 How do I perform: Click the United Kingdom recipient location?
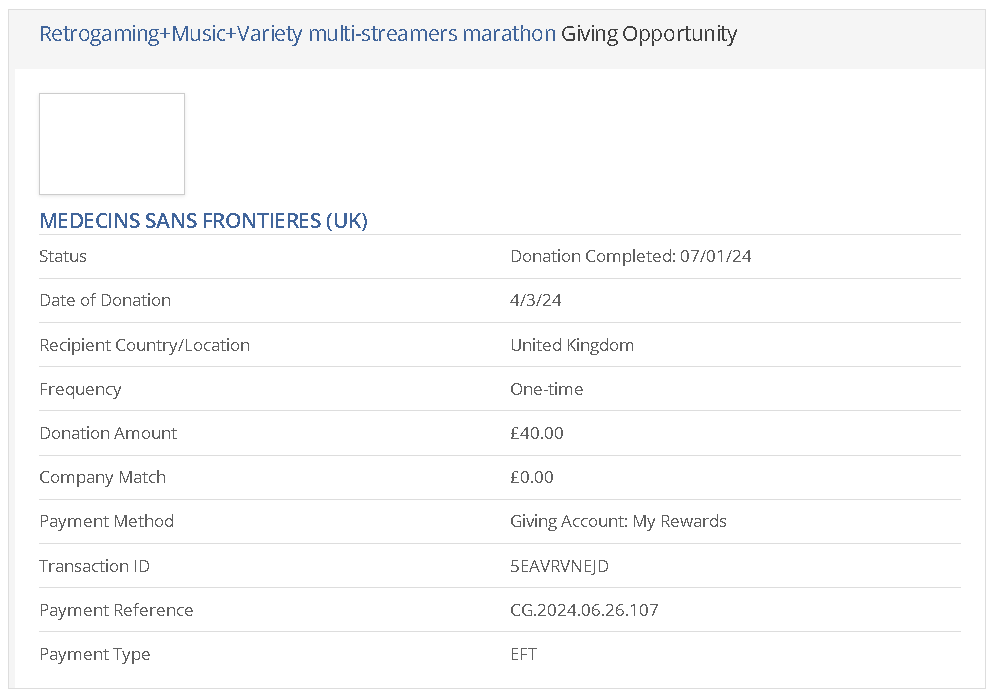coord(572,345)
